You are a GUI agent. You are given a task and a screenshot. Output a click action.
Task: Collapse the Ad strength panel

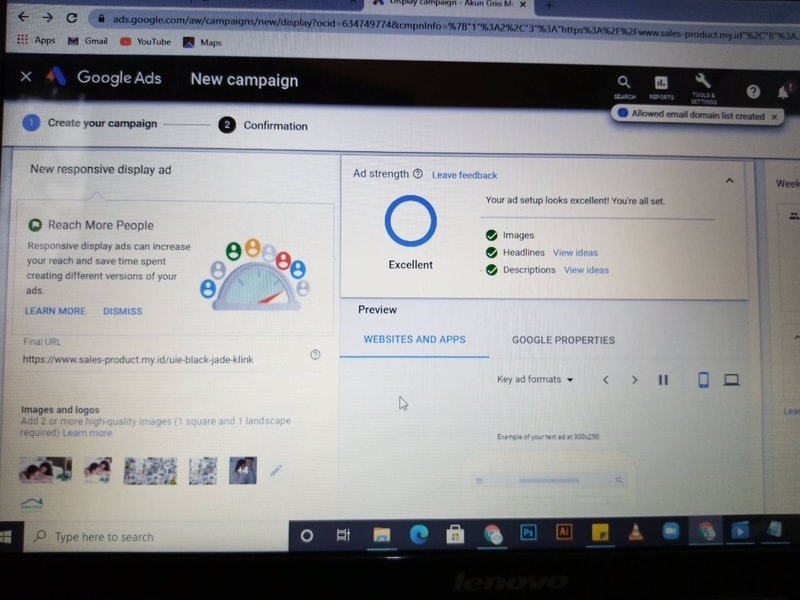pyautogui.click(x=729, y=180)
